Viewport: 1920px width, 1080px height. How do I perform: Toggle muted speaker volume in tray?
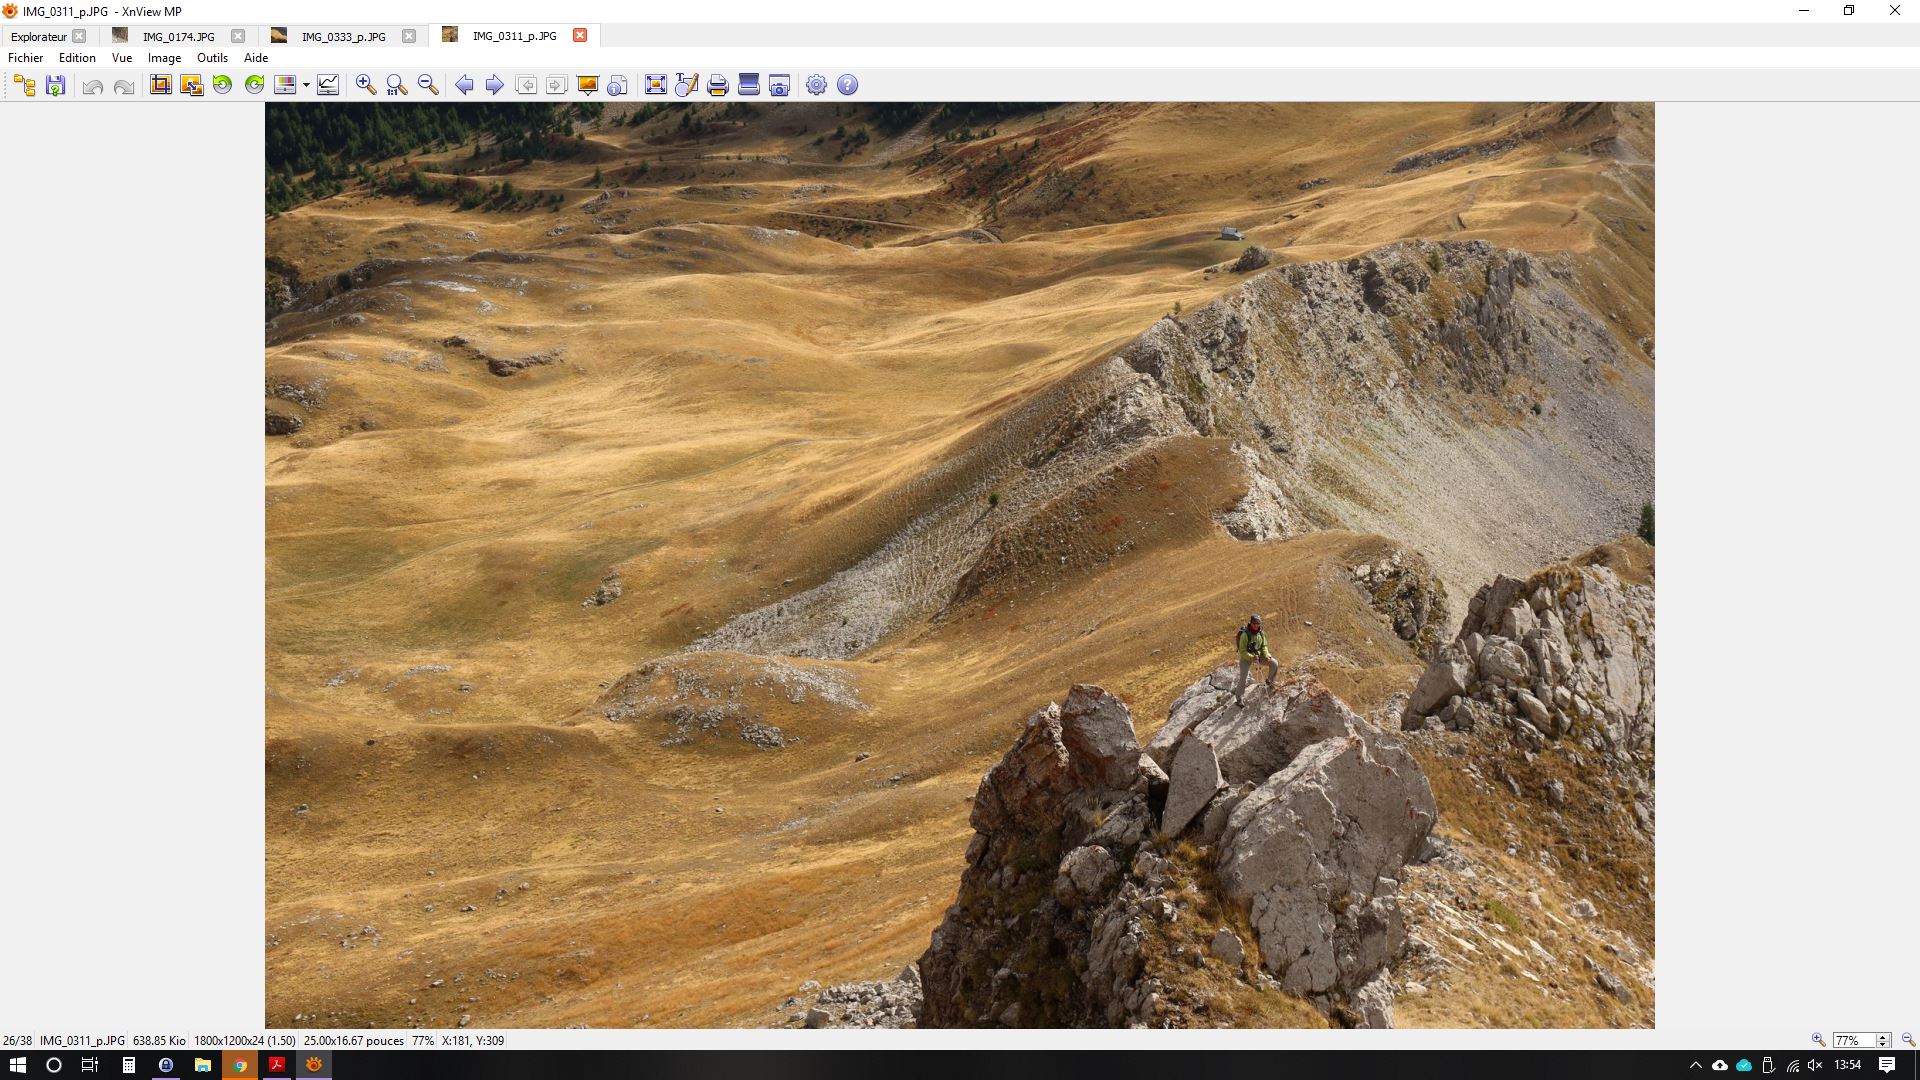(1815, 1065)
